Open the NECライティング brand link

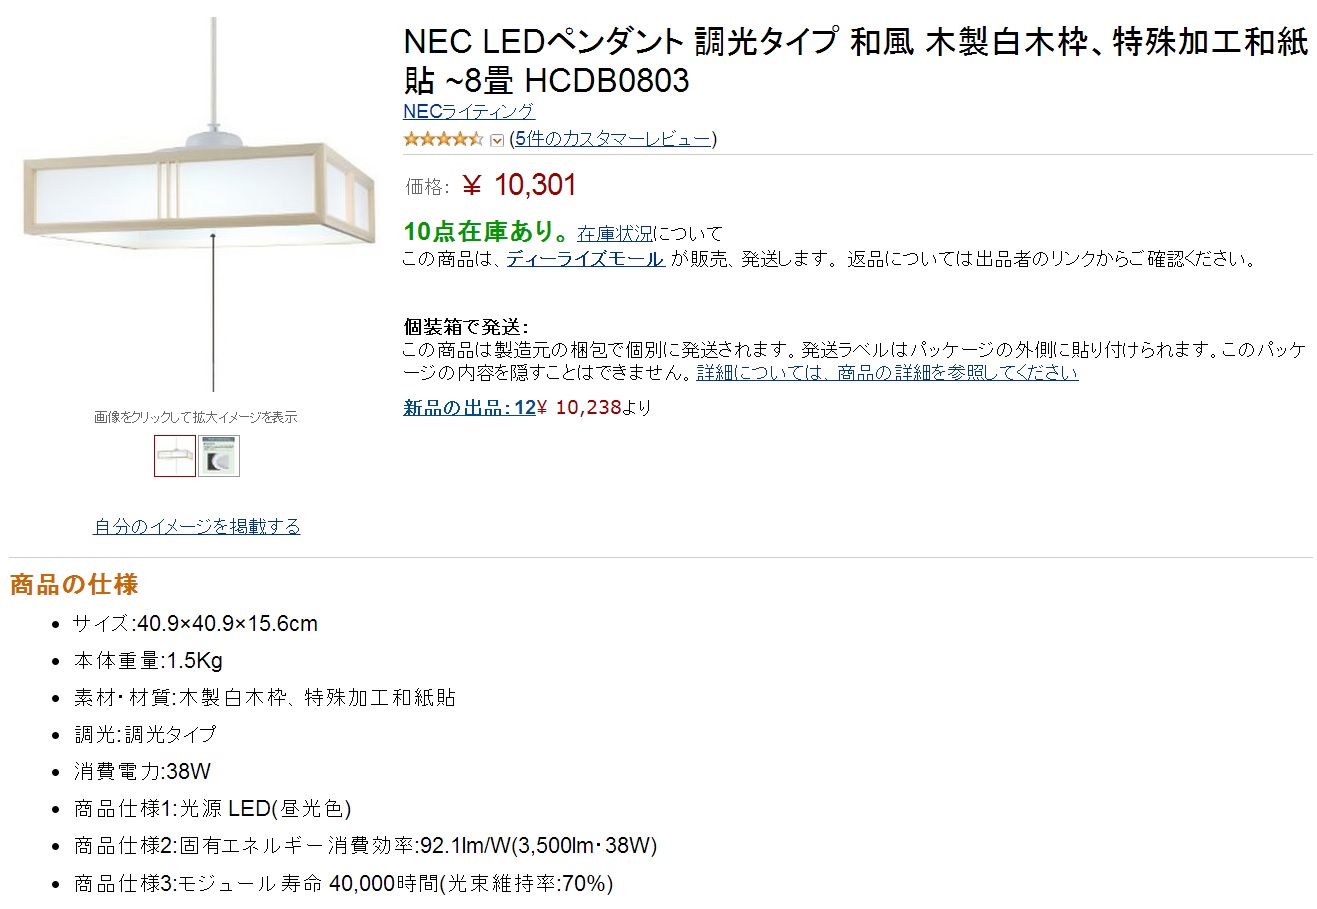click(469, 111)
